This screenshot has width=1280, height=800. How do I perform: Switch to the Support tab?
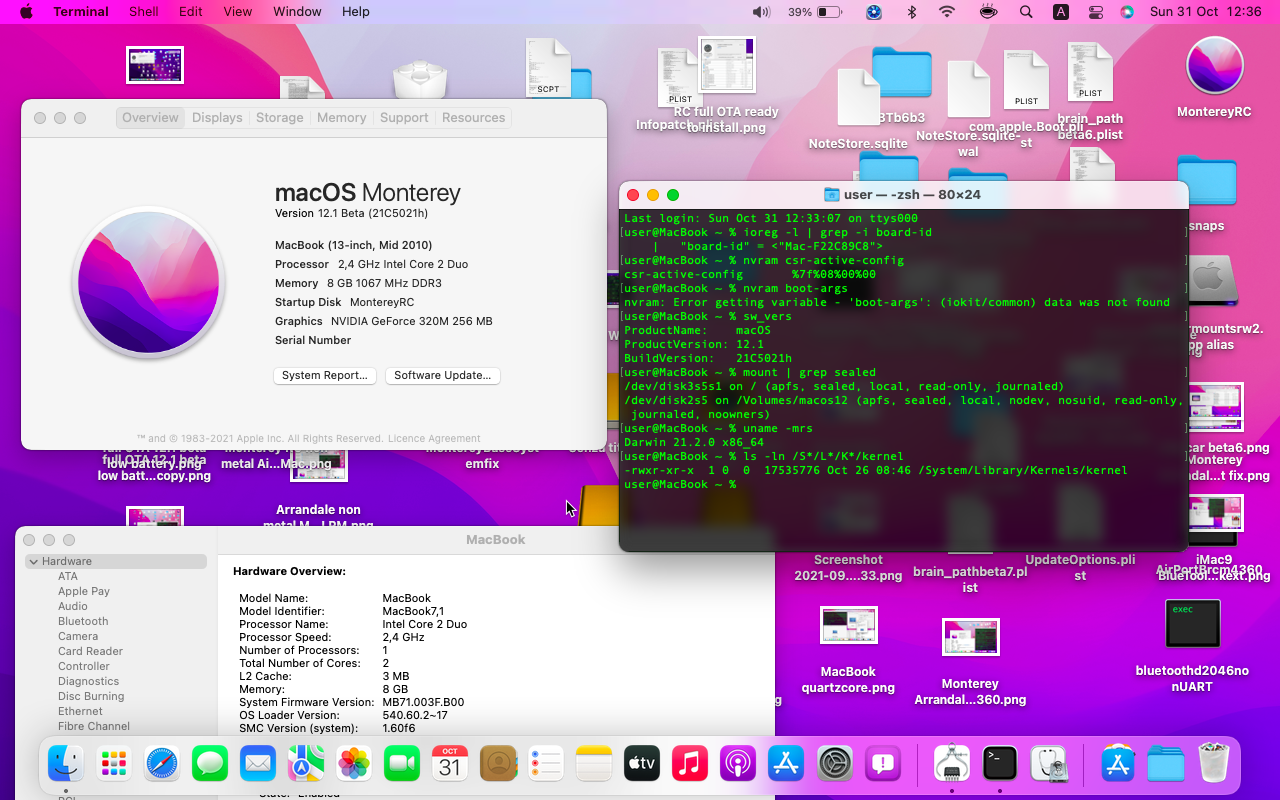pyautogui.click(x=404, y=117)
